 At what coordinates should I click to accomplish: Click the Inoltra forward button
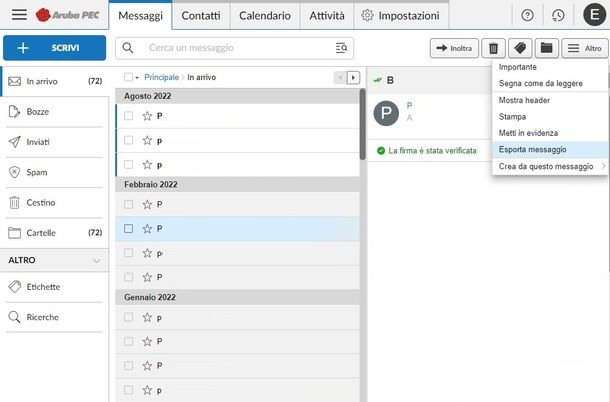pyautogui.click(x=453, y=48)
